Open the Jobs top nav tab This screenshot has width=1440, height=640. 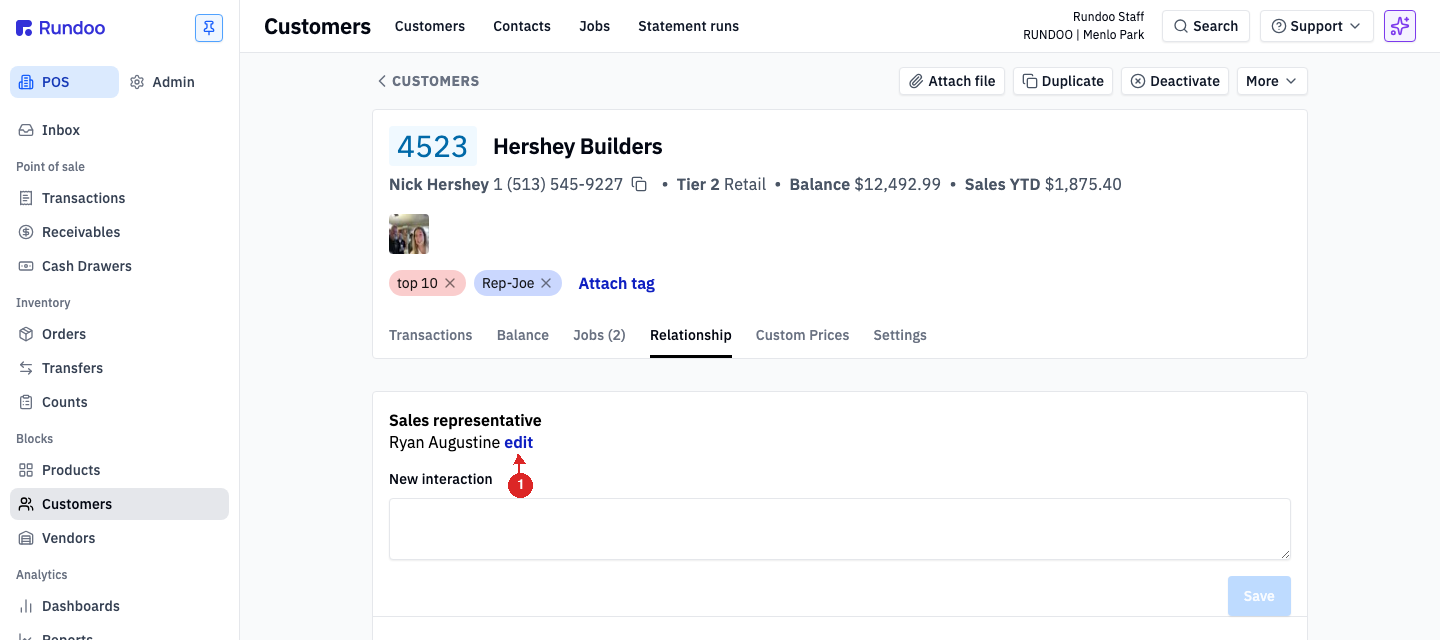click(x=595, y=26)
